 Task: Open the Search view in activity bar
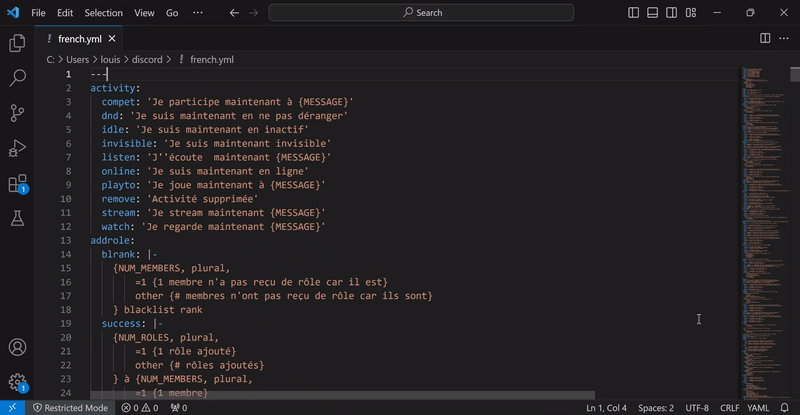point(17,78)
